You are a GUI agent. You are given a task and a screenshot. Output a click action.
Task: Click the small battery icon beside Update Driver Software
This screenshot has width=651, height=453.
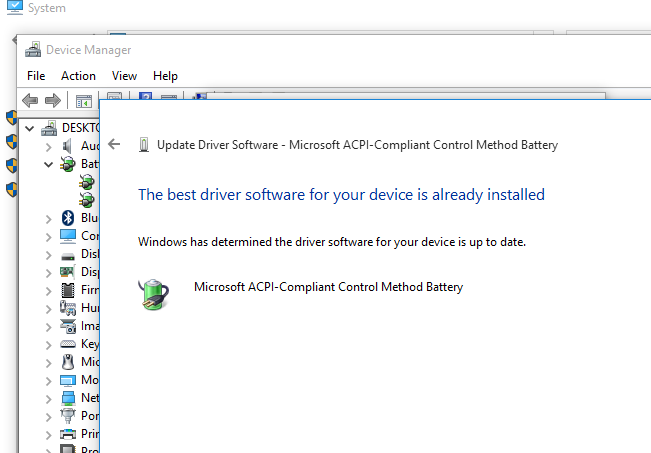click(x=144, y=144)
